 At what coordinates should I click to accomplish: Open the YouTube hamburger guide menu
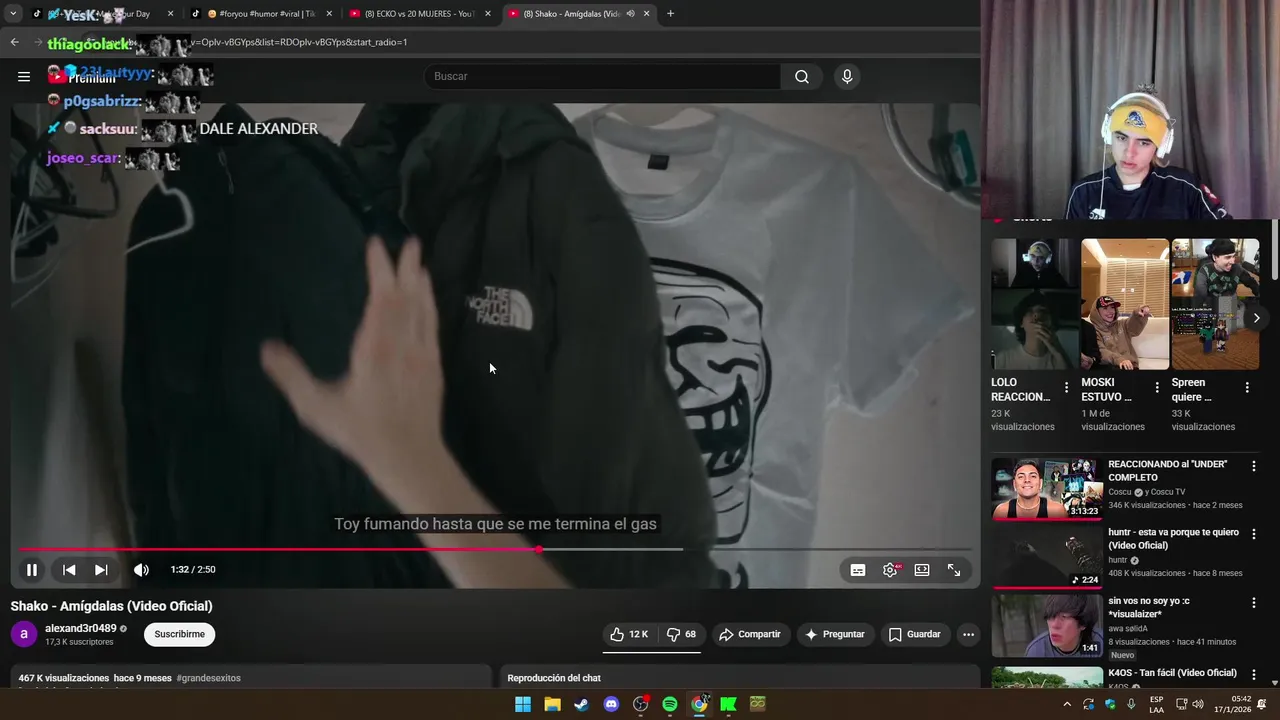coord(24,76)
